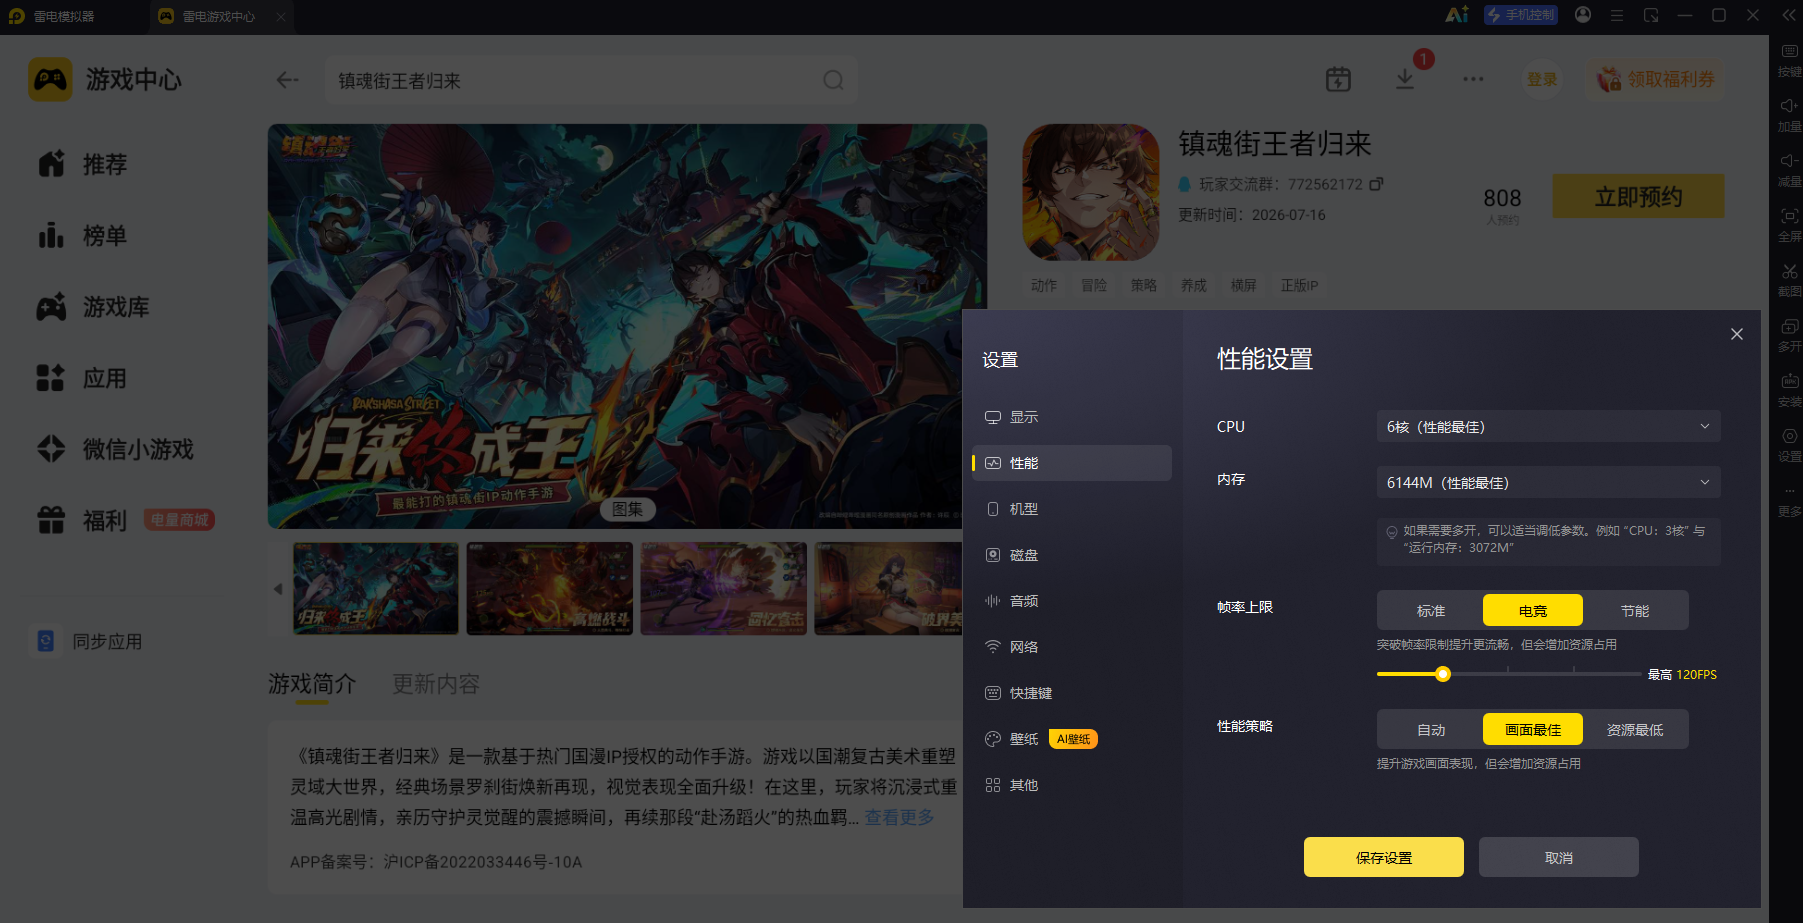Screen dimensions: 1803x923
Task: Switch to the 更新内容 tab
Action: click(x=436, y=684)
